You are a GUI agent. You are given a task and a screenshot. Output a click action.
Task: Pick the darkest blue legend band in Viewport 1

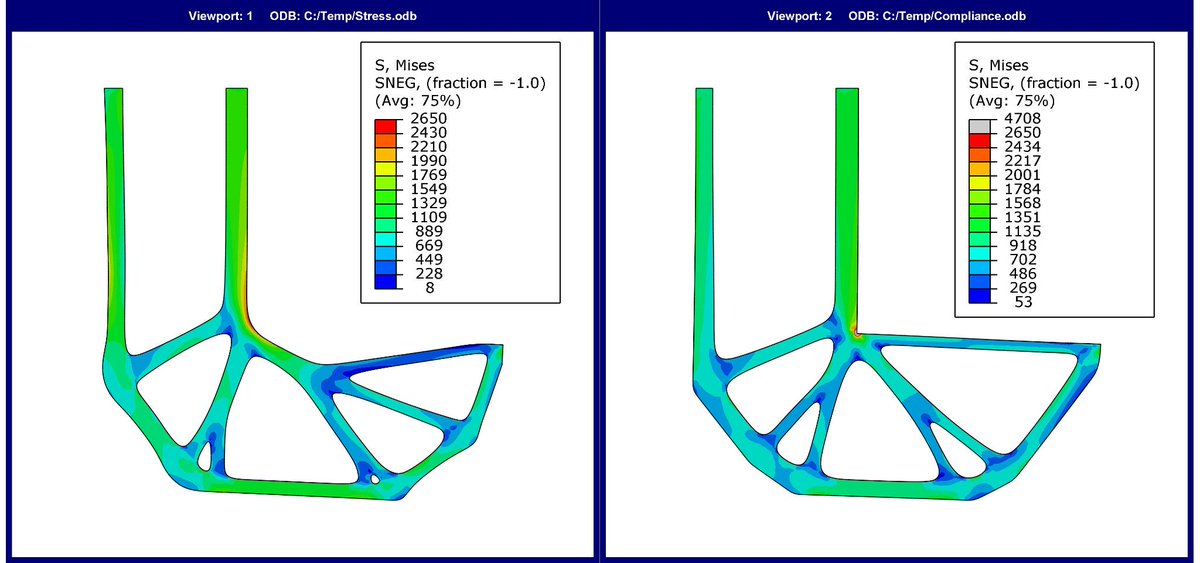coord(385,281)
